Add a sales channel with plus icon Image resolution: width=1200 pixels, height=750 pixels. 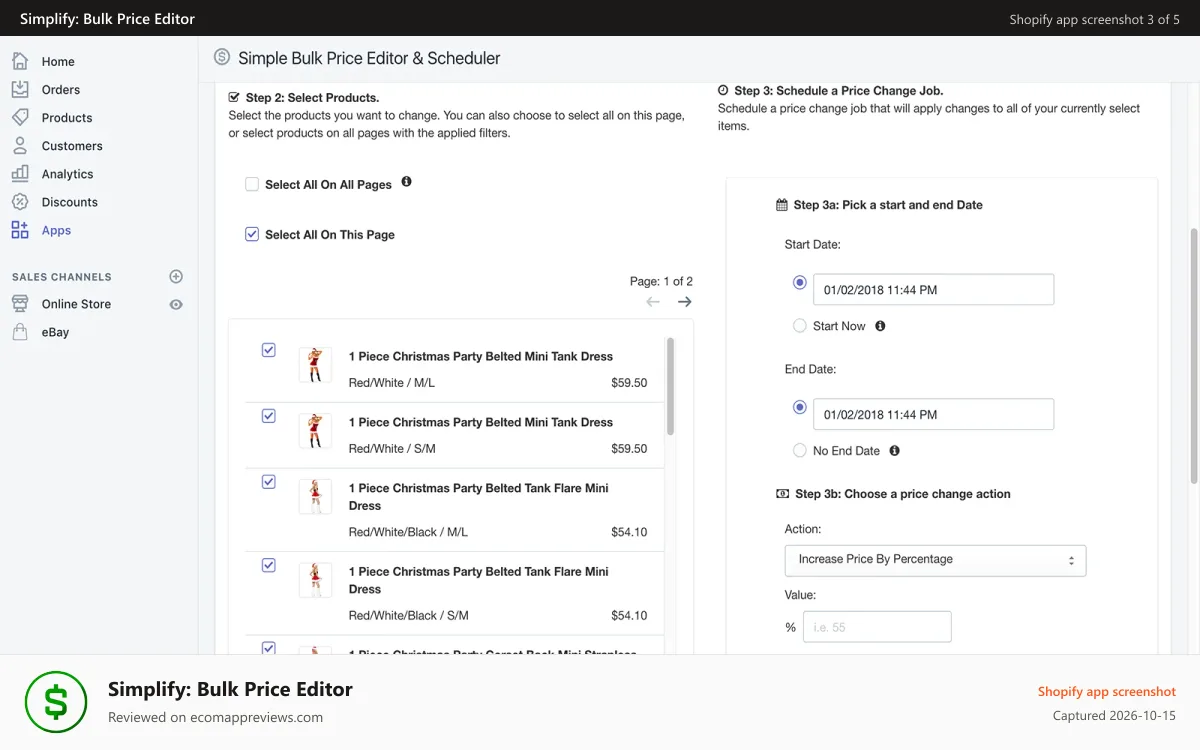coord(176,276)
